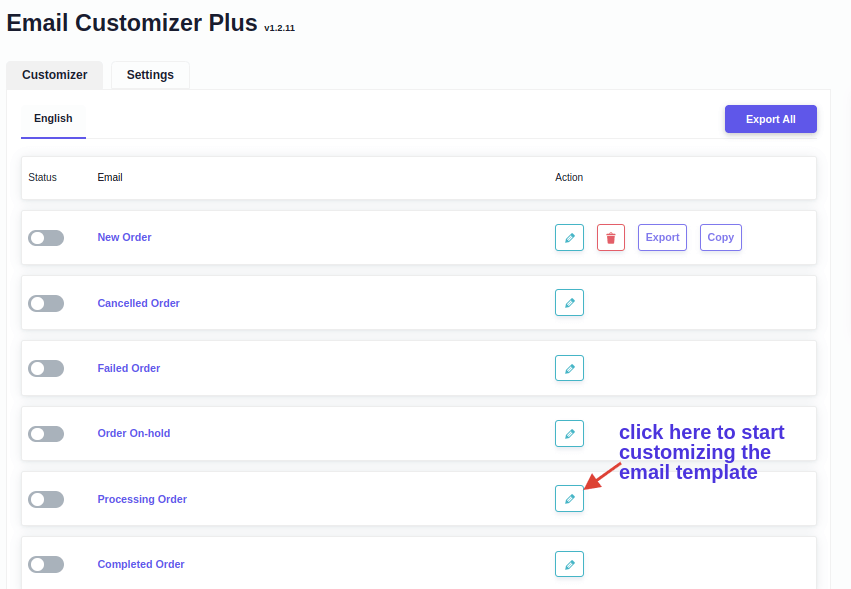
Task: Click pencil icon for Cancelled Order
Action: (x=569, y=303)
